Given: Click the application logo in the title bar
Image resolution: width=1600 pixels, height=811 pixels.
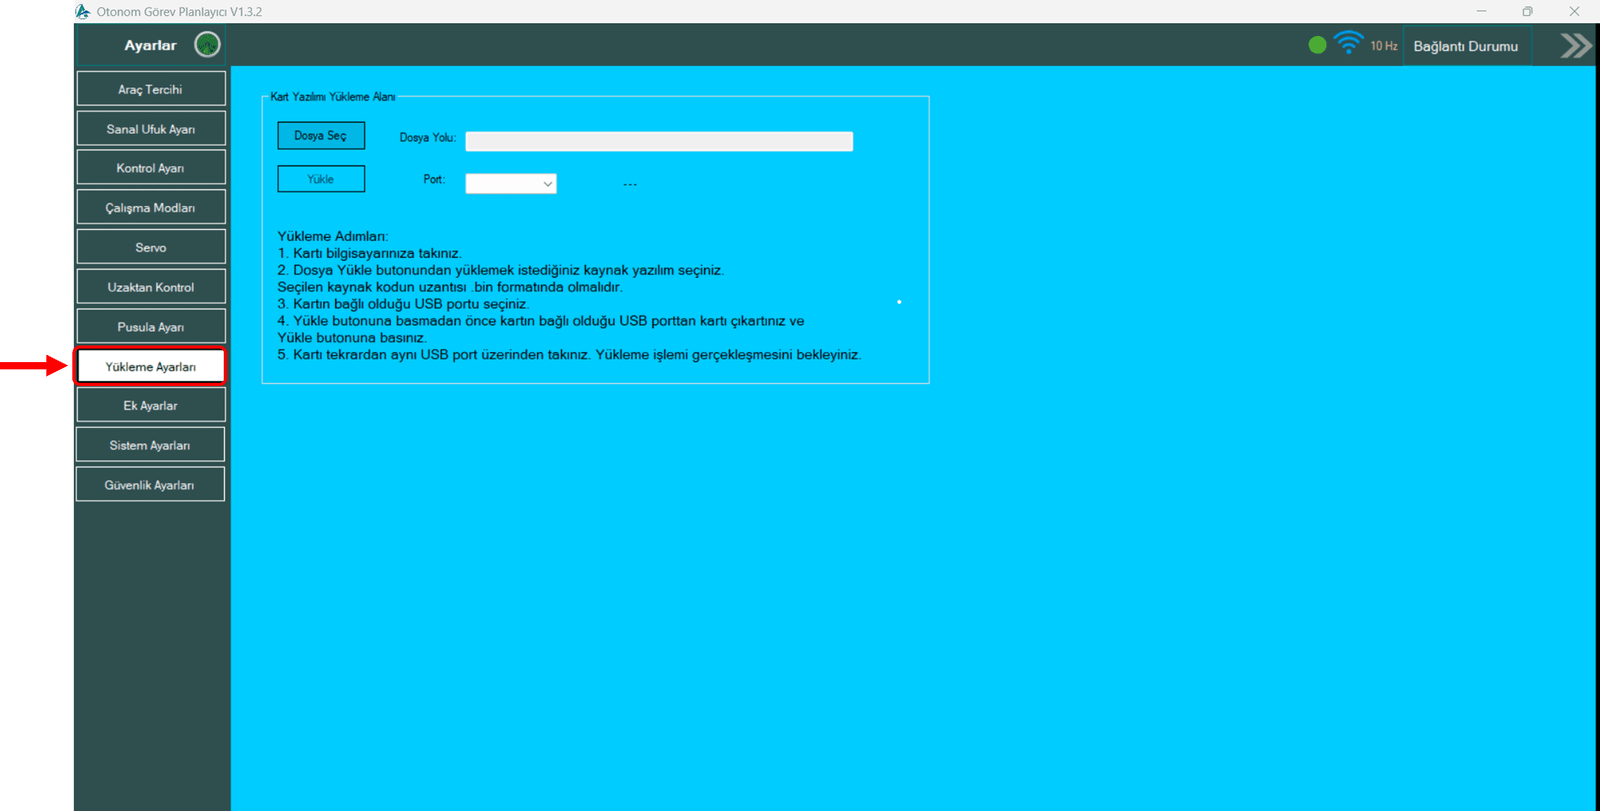Looking at the screenshot, I should (83, 11).
